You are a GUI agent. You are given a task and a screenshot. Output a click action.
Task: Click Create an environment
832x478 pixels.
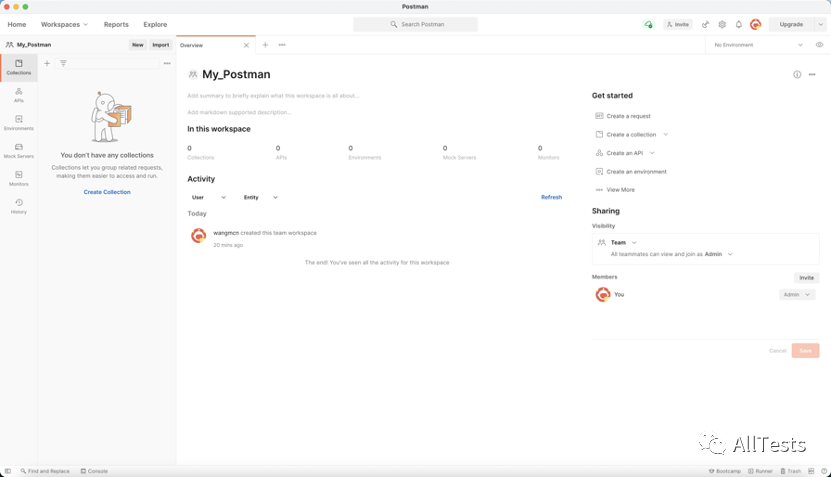point(631,172)
